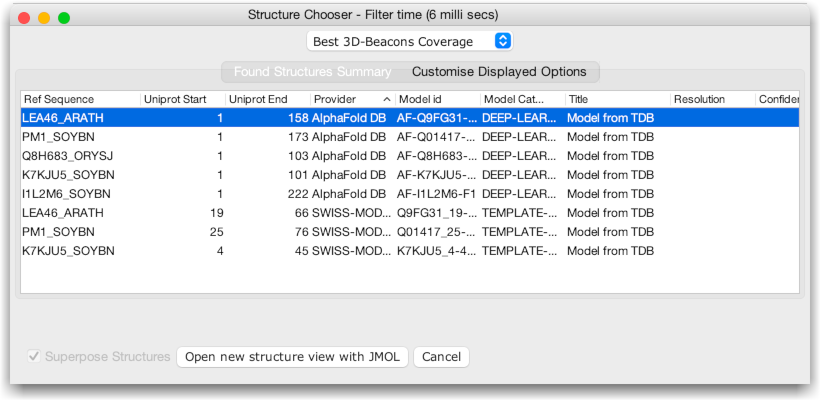This screenshot has height=400, width=820.
Task: Click the sort arrow in Provider header
Action: (387, 100)
